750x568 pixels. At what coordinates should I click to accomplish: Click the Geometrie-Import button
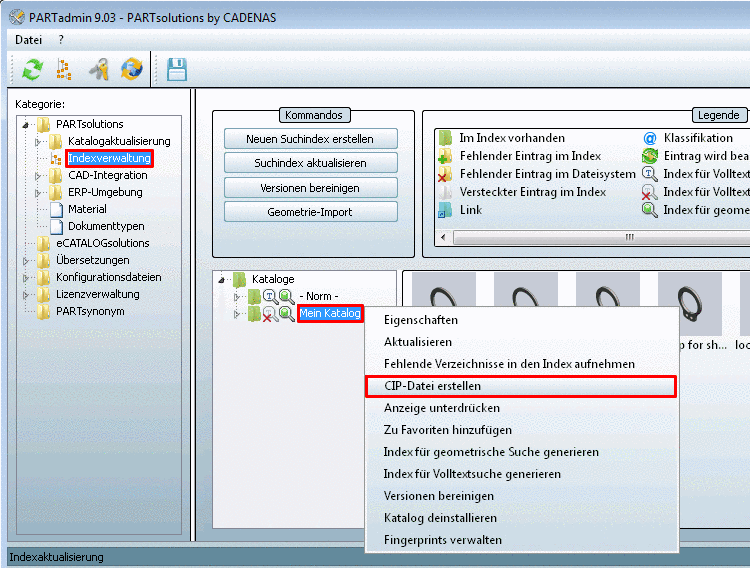310,212
